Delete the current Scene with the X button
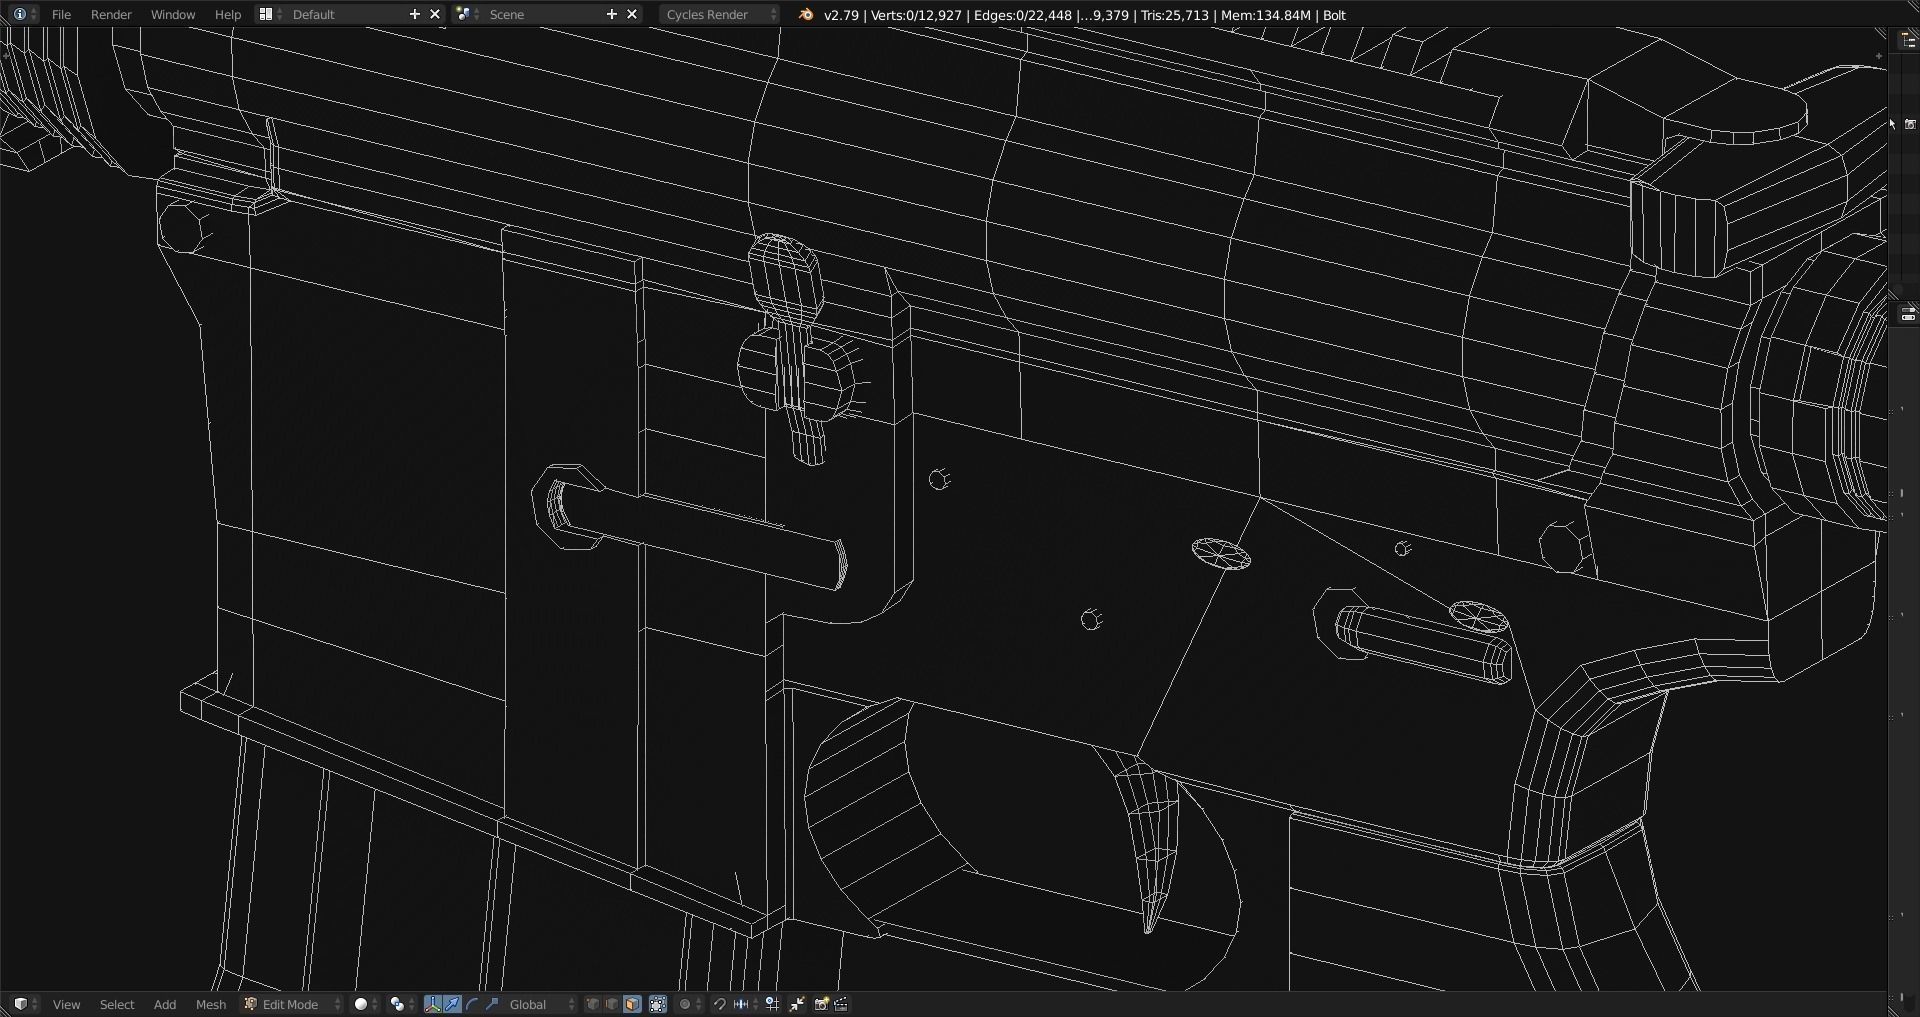1920x1017 pixels. coord(632,14)
